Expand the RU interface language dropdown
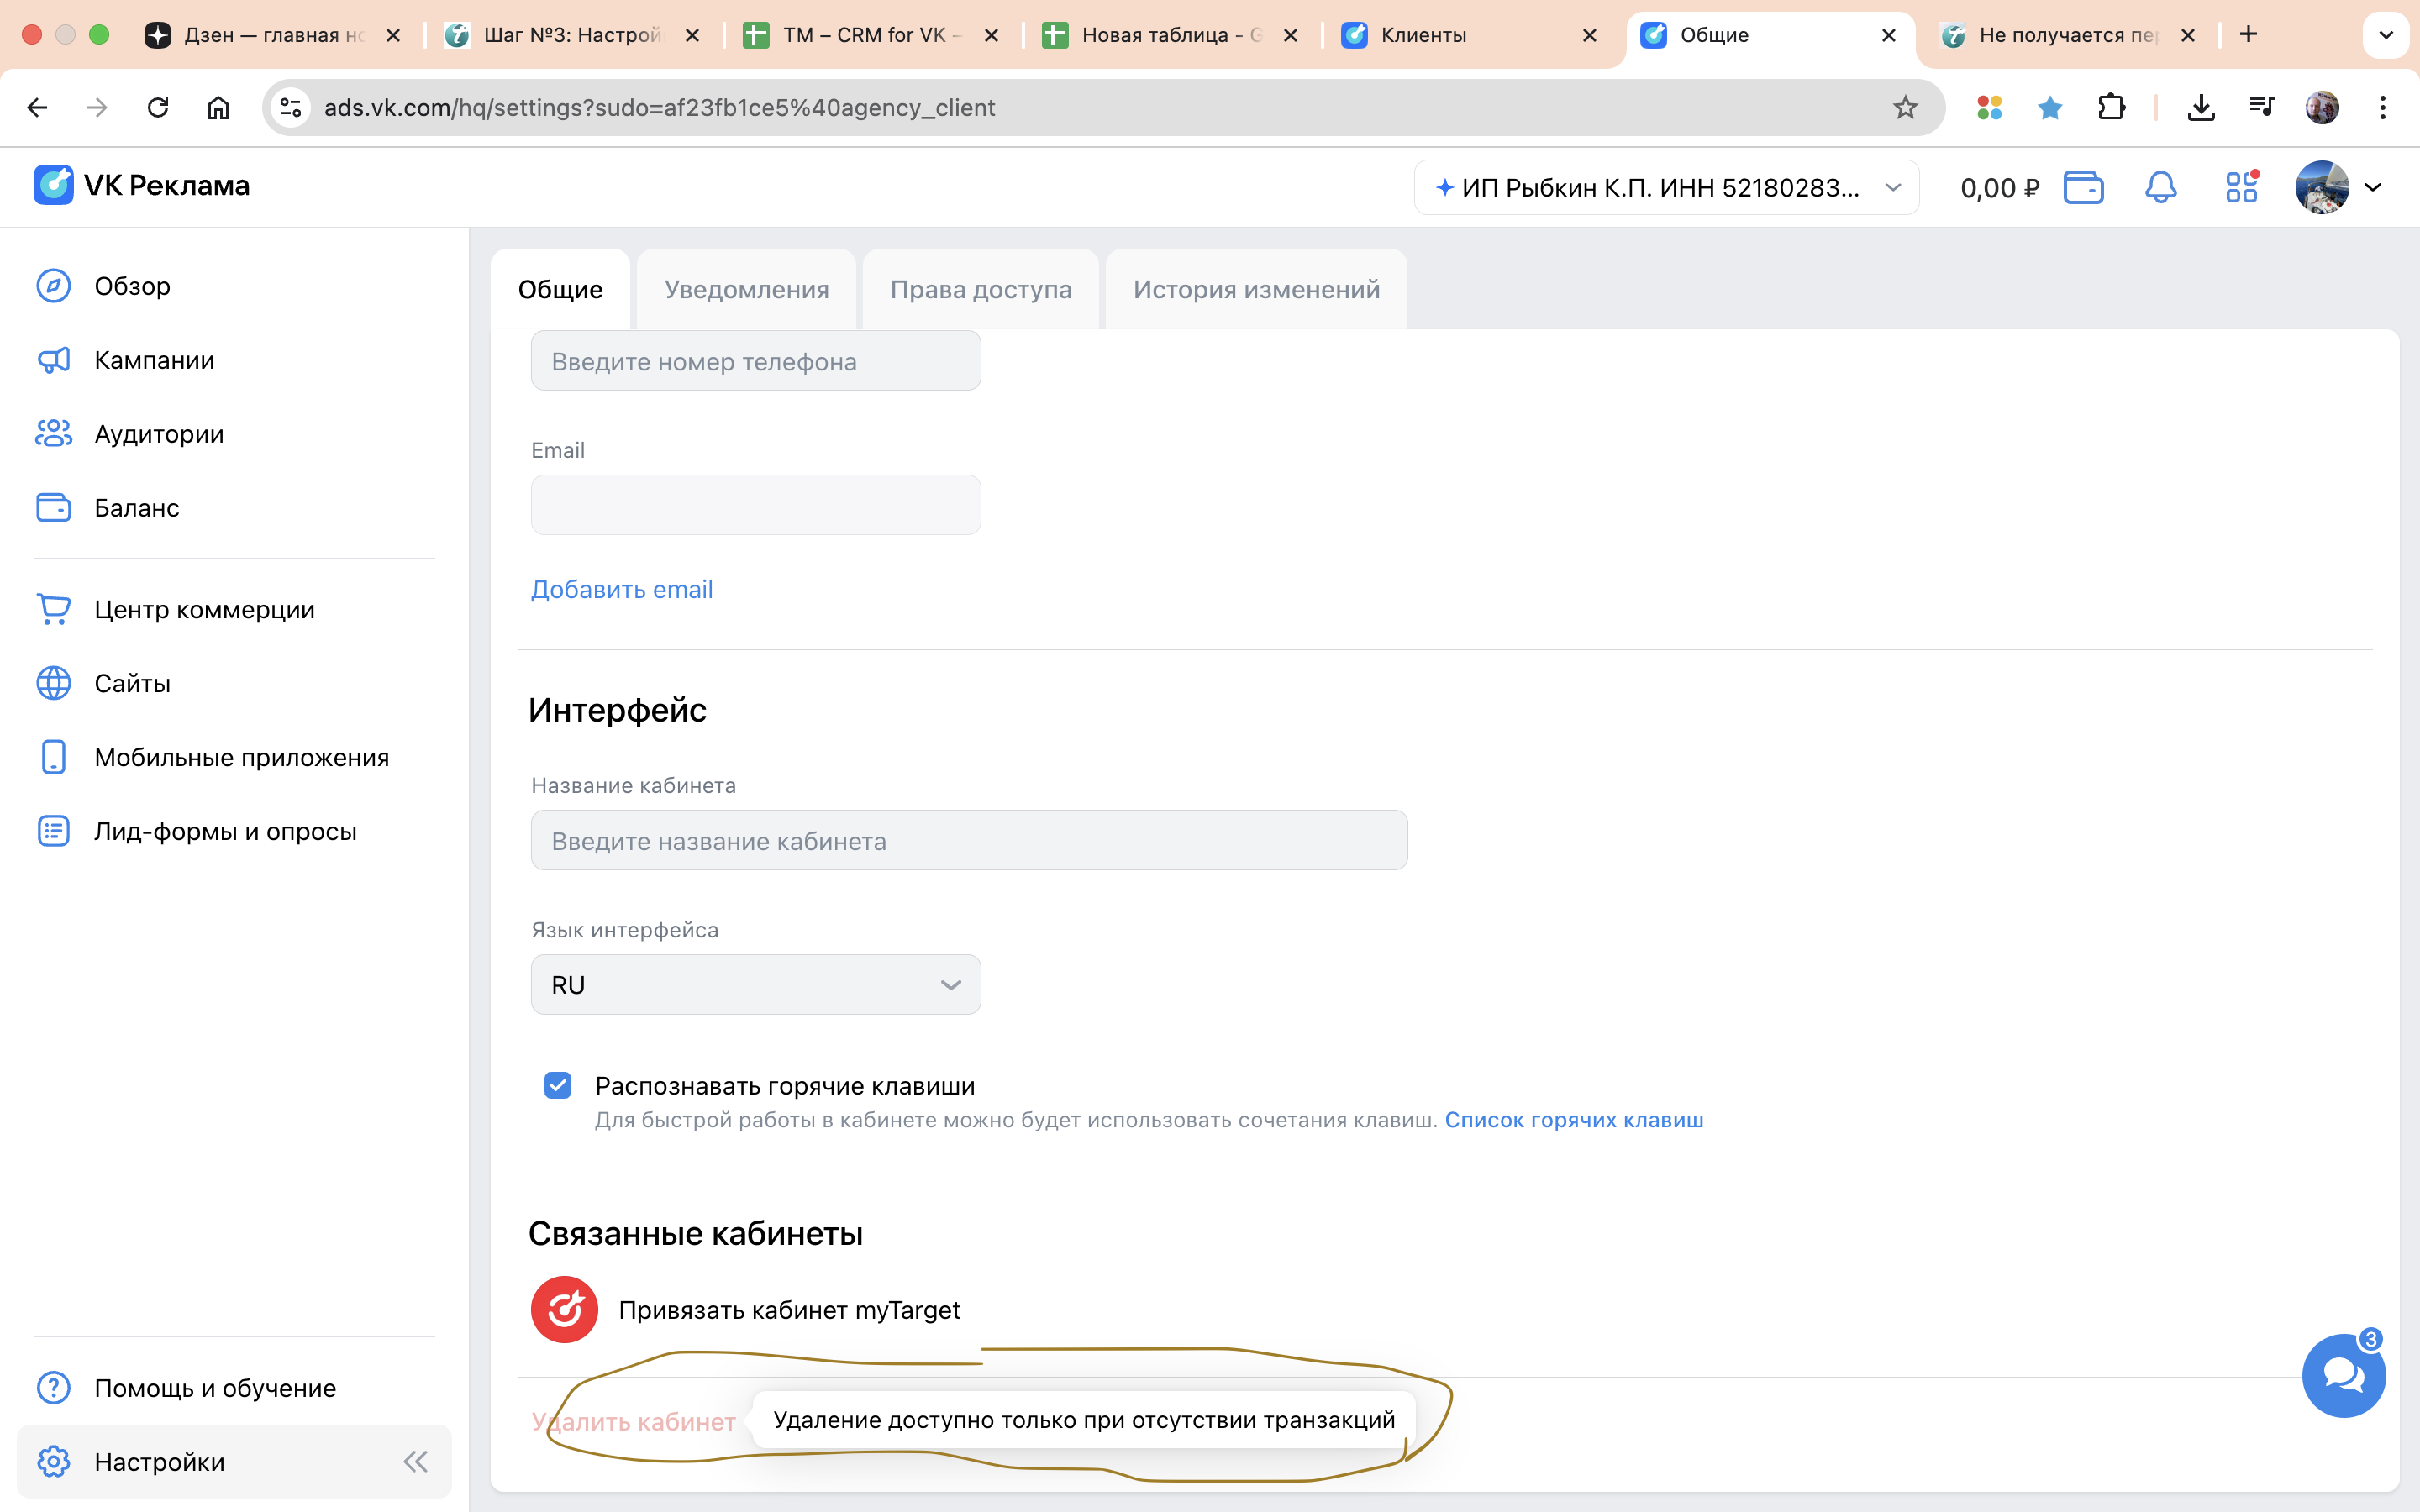This screenshot has width=2420, height=1512. click(x=755, y=985)
